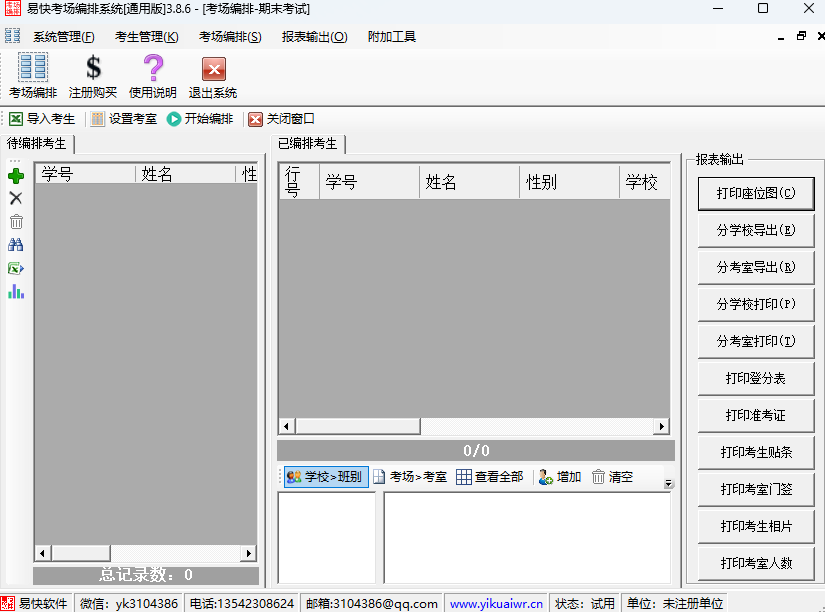Open 系统管理(F) menu
825x612 pixels.
point(64,37)
